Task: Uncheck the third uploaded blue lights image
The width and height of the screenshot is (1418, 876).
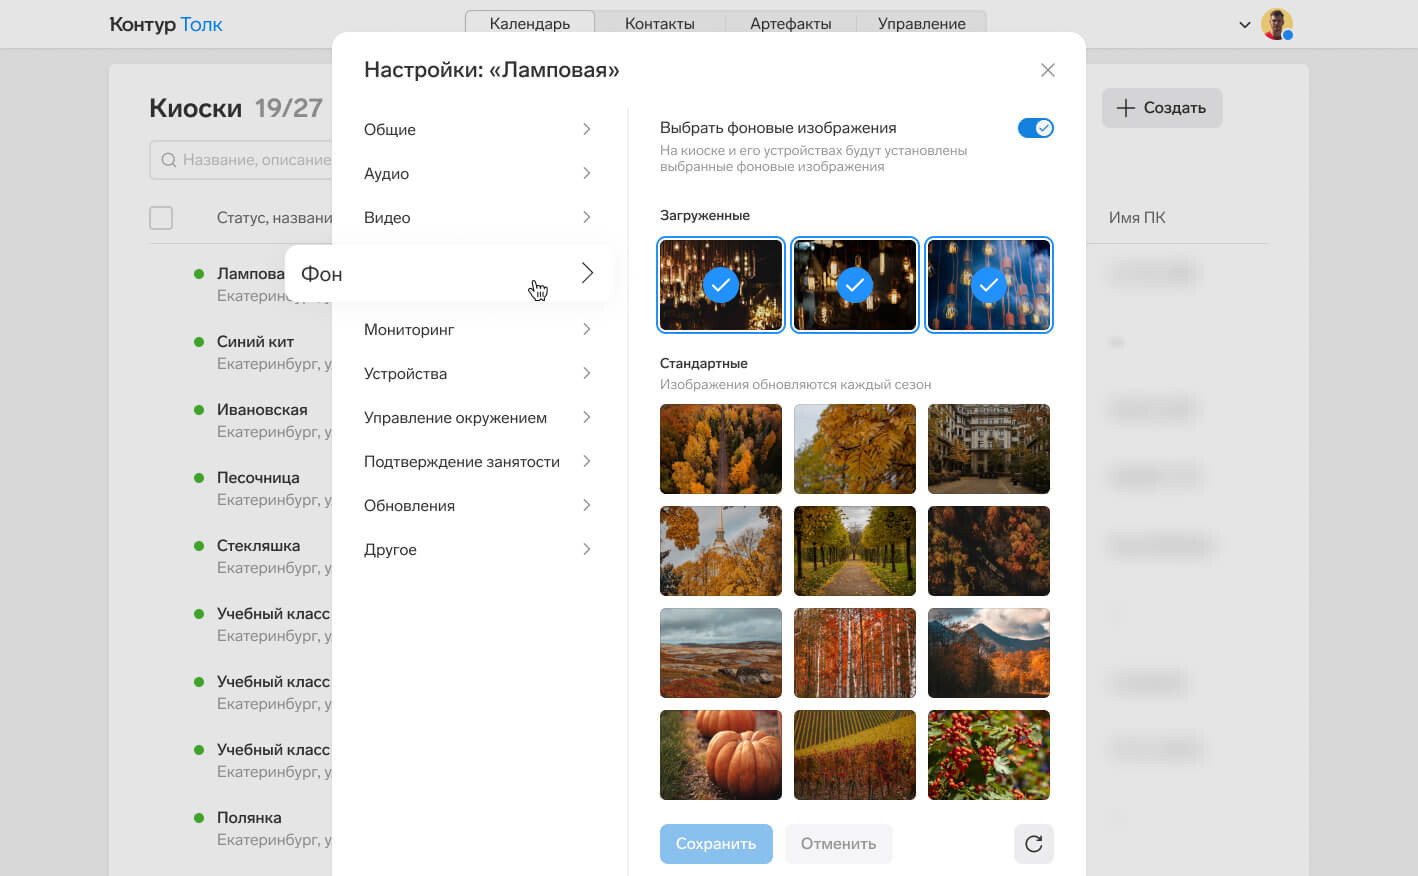Action: click(x=988, y=285)
